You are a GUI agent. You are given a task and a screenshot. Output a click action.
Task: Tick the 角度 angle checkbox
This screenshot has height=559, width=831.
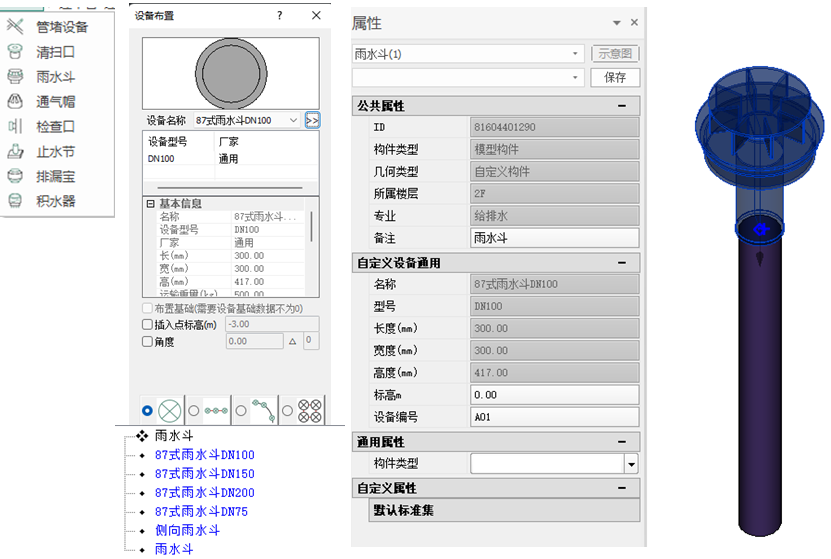pyautogui.click(x=148, y=342)
